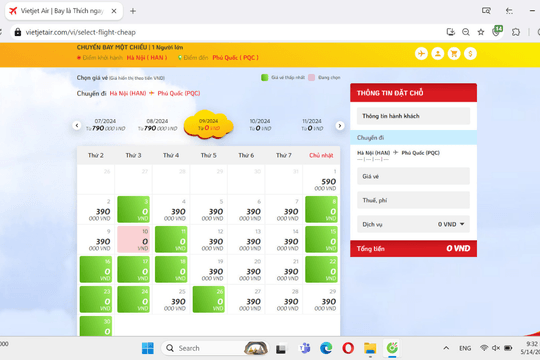Screen dimensions: 540x360
Task: Select September 2 fare 390,000 VND
Action: click(x=96, y=209)
